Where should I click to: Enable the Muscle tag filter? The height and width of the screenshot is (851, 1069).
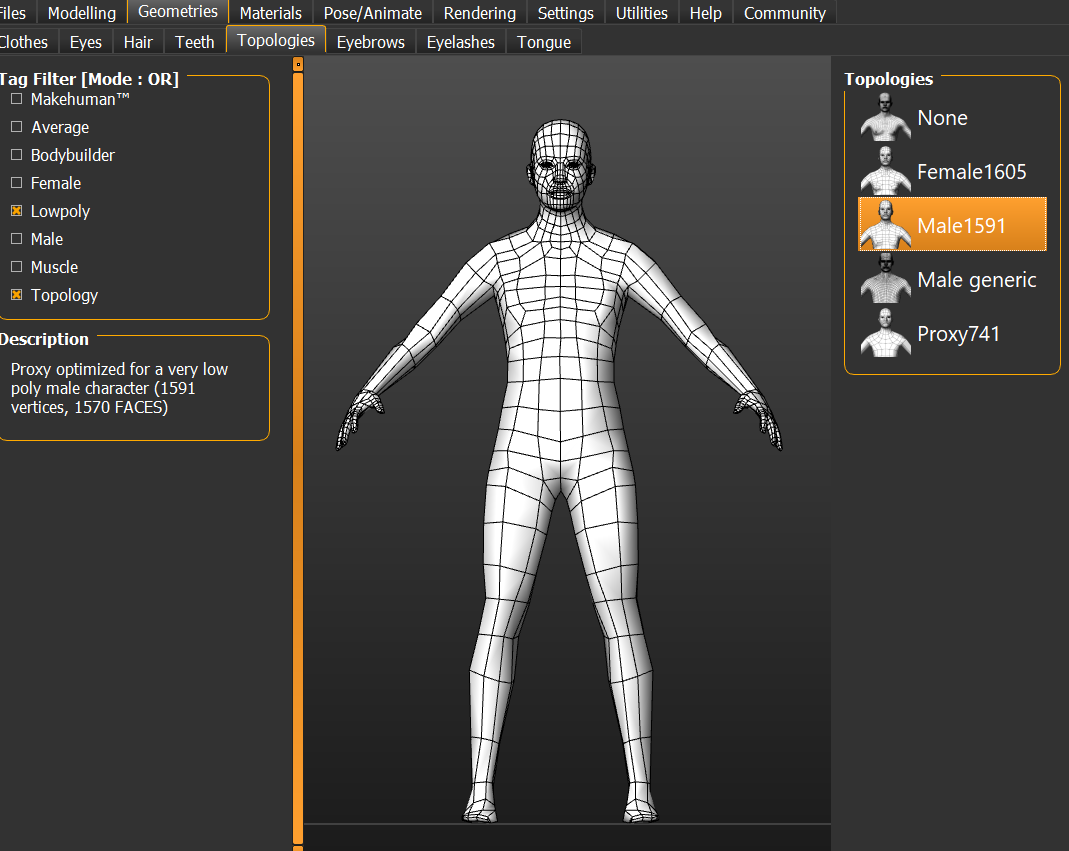pos(17,267)
